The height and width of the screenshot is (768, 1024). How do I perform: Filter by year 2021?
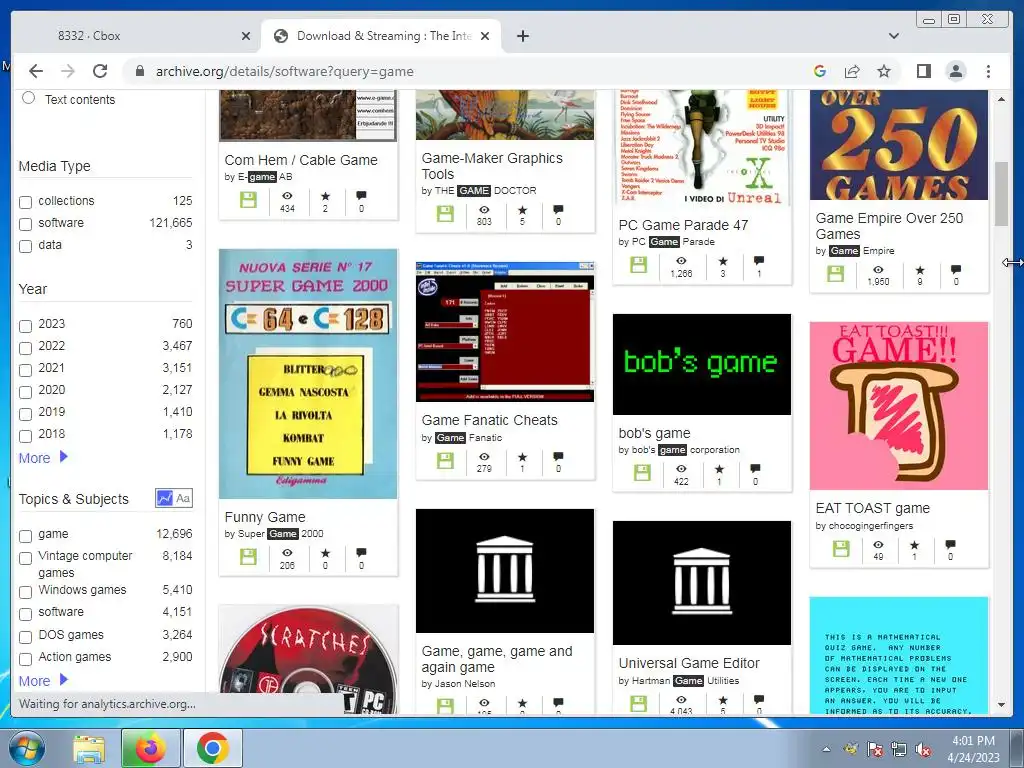25,370
